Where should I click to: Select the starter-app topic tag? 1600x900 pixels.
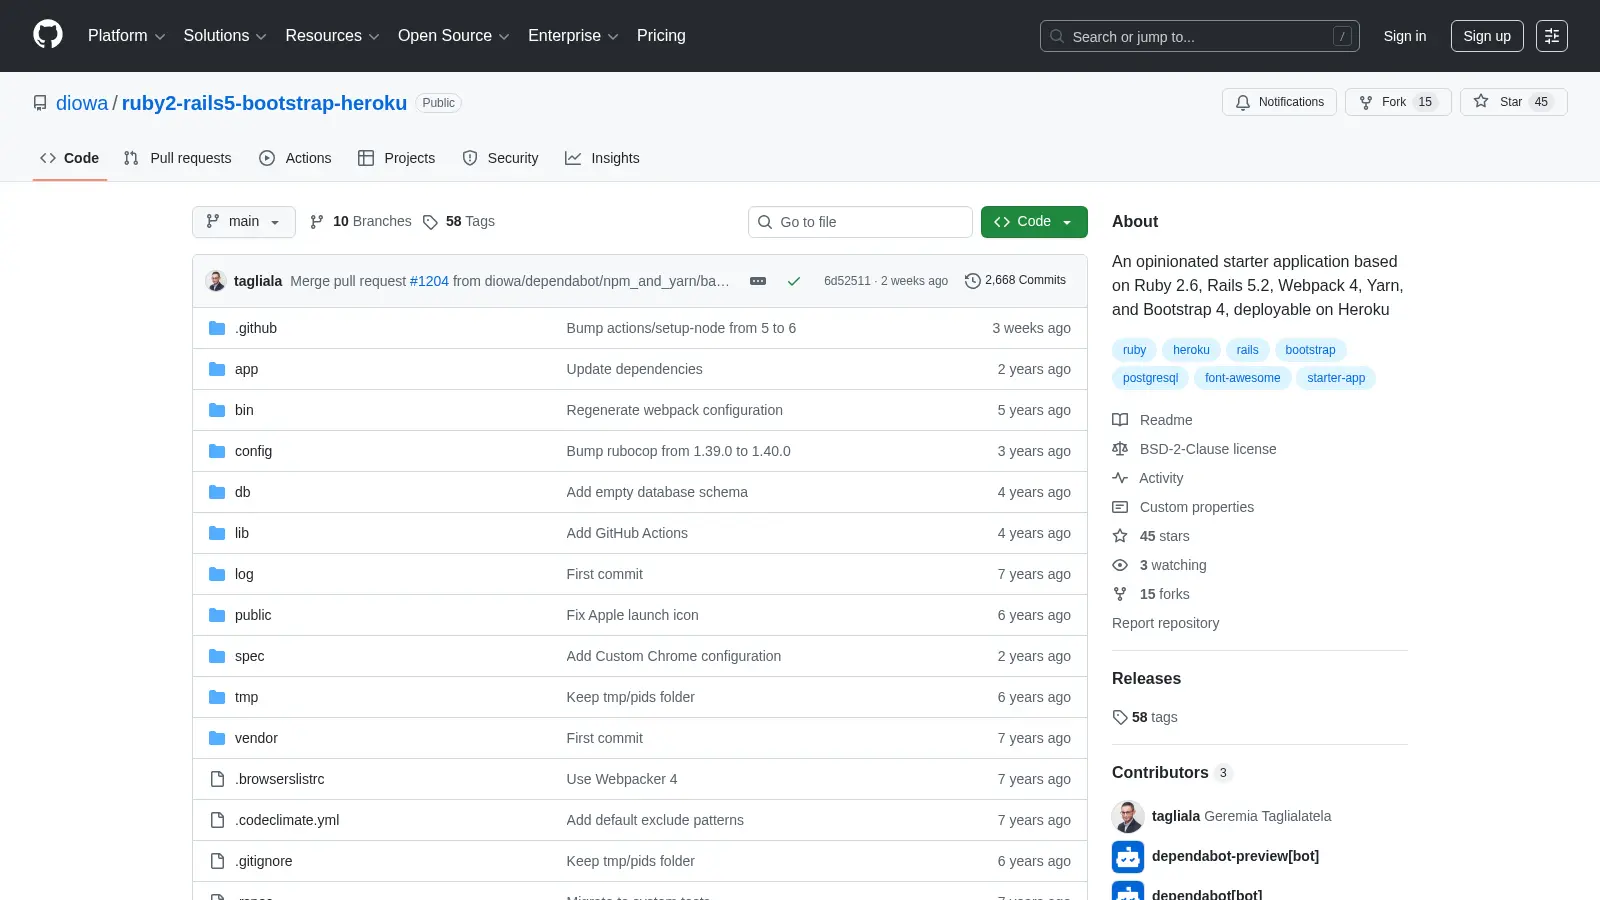click(1336, 378)
